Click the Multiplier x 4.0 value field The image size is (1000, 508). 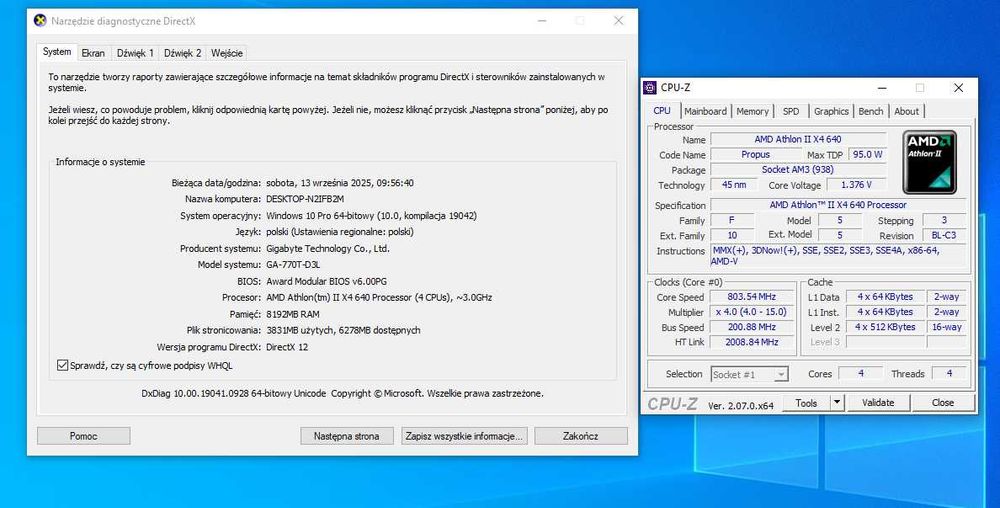point(752,312)
